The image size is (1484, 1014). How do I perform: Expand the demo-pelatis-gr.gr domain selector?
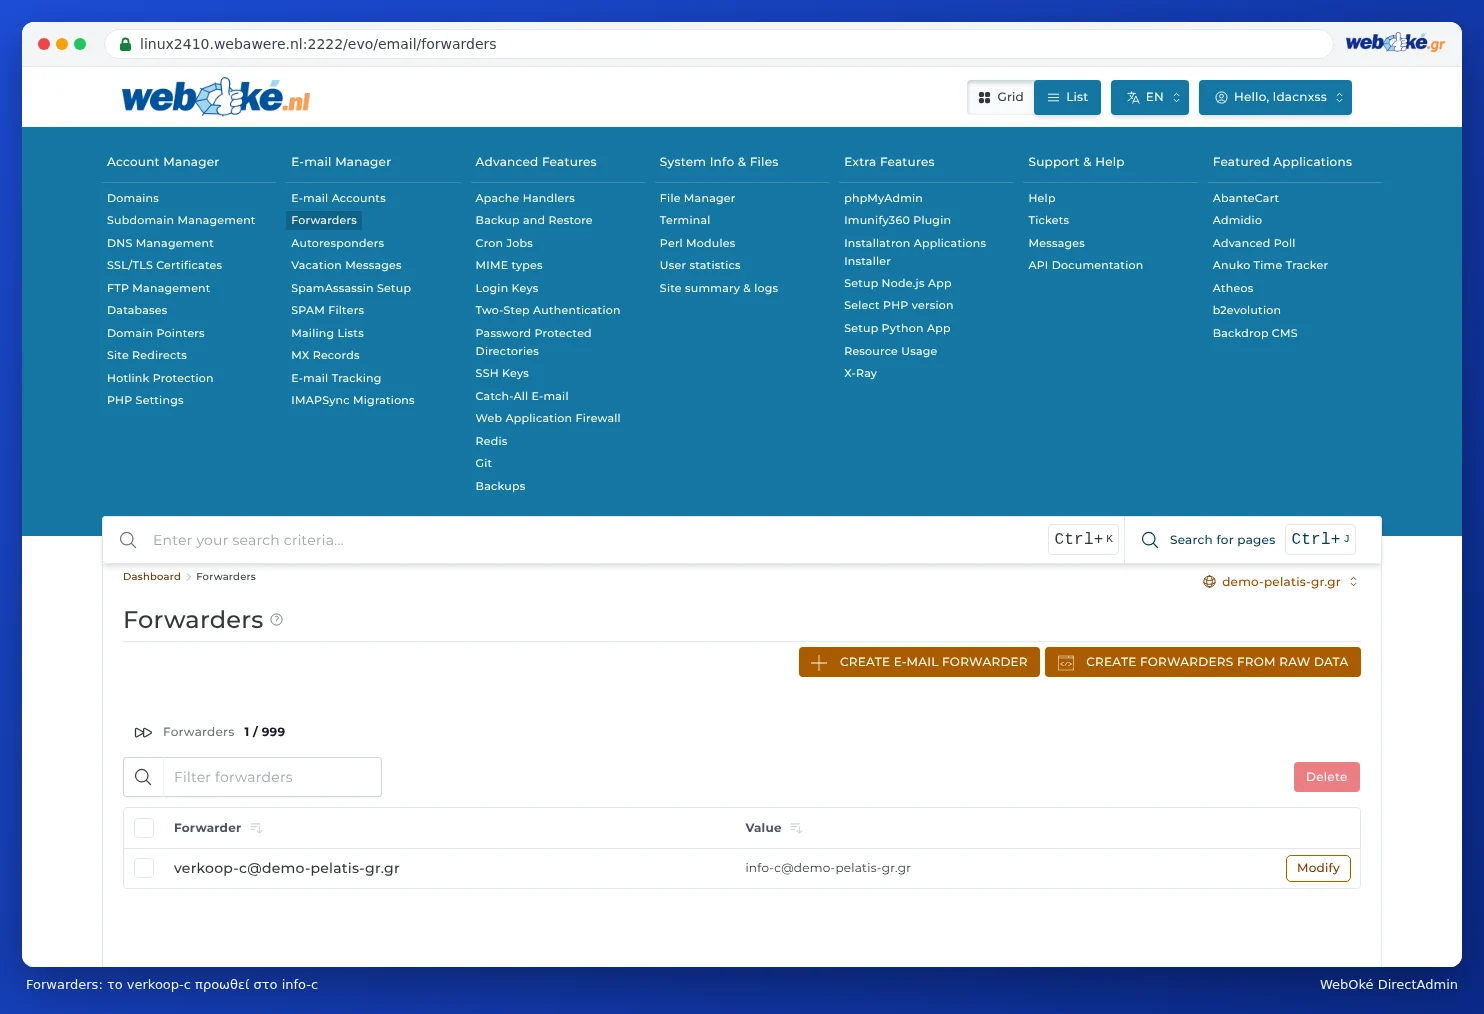(1280, 582)
